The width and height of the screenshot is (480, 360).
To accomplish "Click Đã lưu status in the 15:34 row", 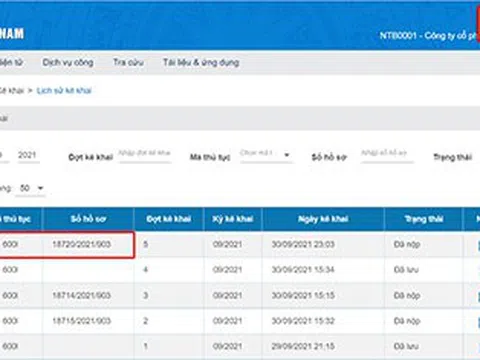I will click(x=406, y=270).
